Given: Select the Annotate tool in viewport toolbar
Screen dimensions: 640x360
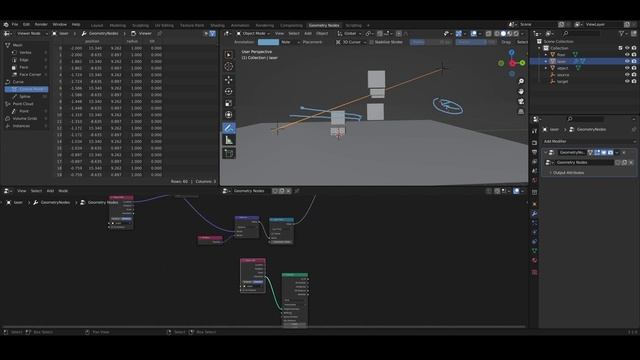Looking at the screenshot, I should (x=229, y=128).
